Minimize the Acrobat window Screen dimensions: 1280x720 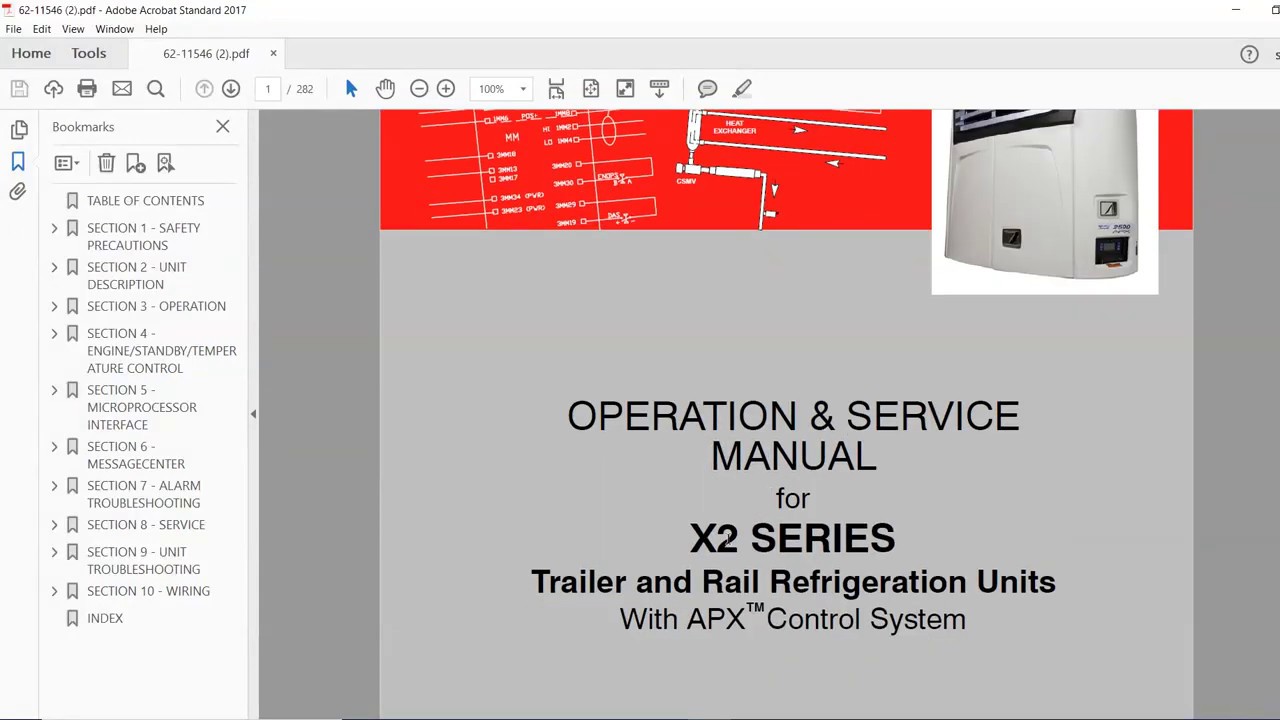pyautogui.click(x=1236, y=10)
